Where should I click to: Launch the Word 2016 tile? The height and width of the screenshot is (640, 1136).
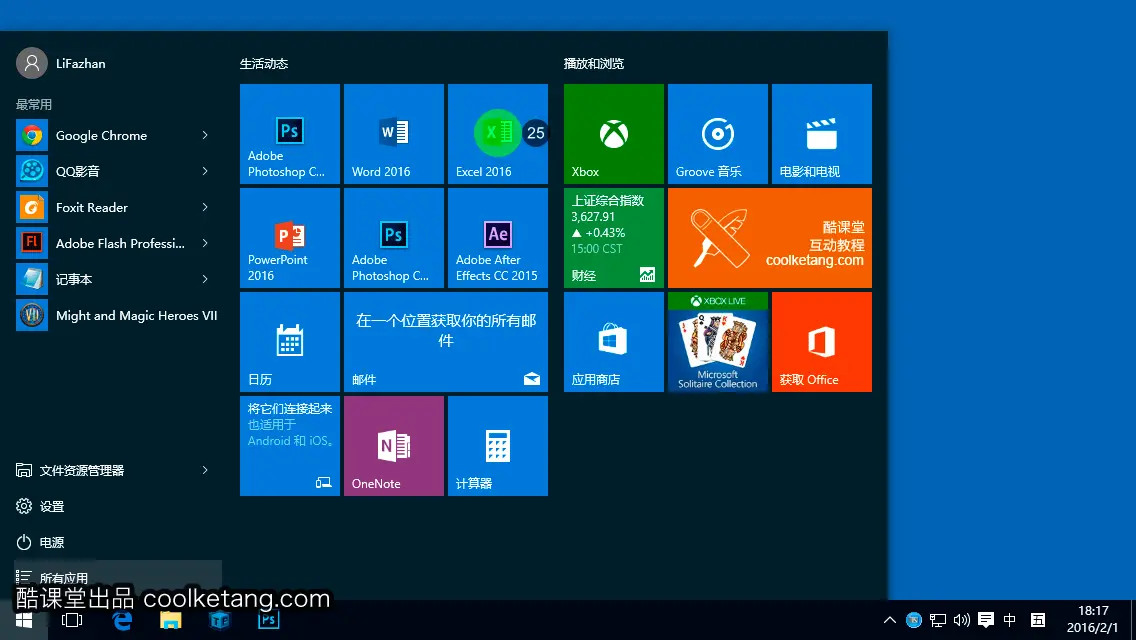point(393,134)
